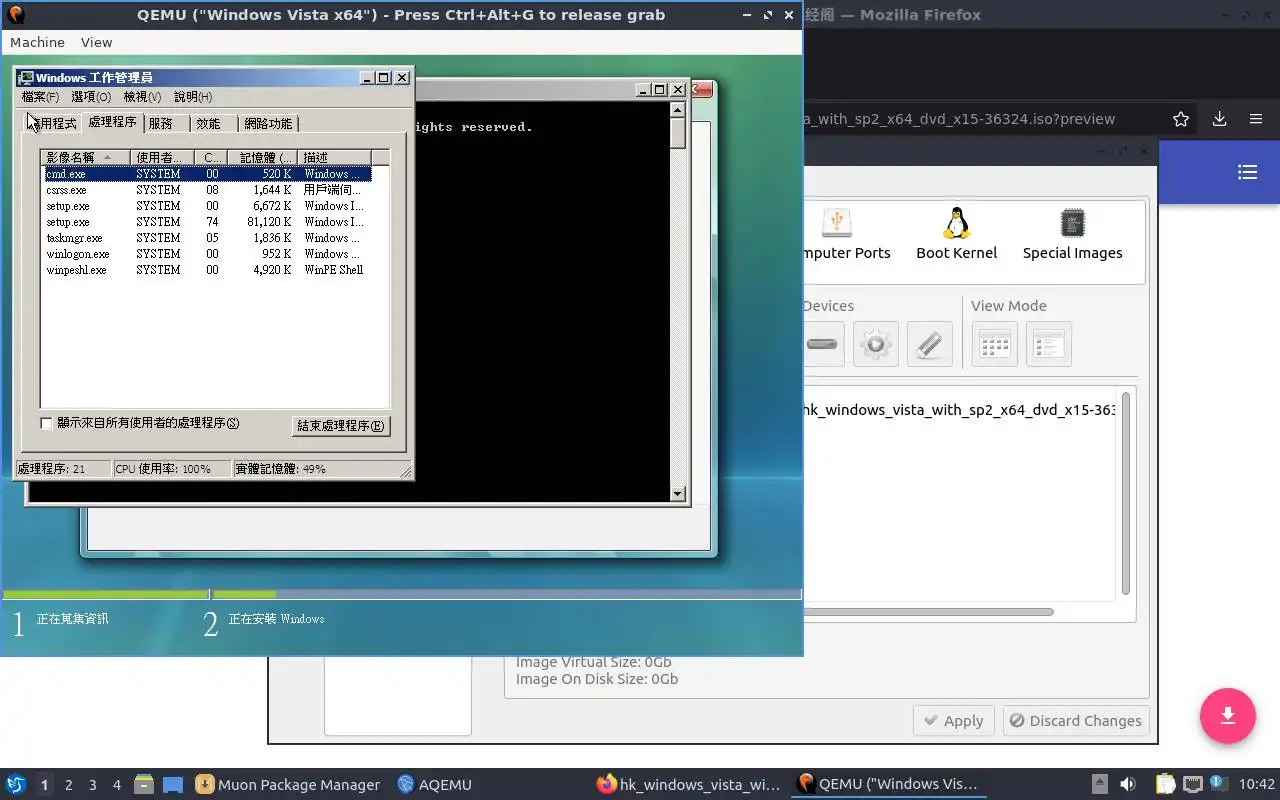Open the 檢視(V) menu in Task Manager
The width and height of the screenshot is (1280, 800).
pos(142,97)
